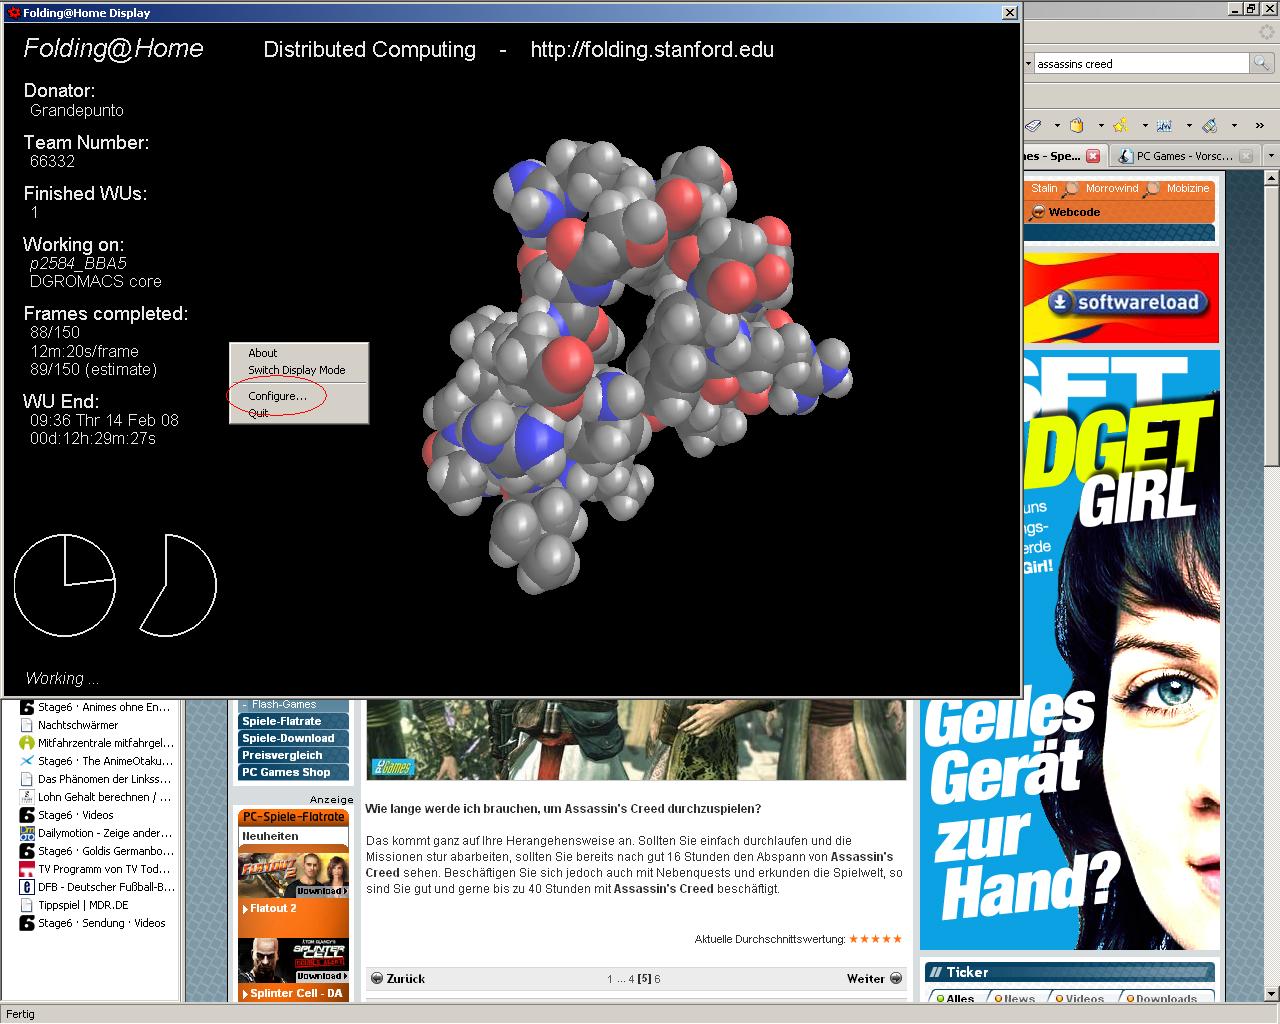Open the search engine dropdown arrow

1028,63
